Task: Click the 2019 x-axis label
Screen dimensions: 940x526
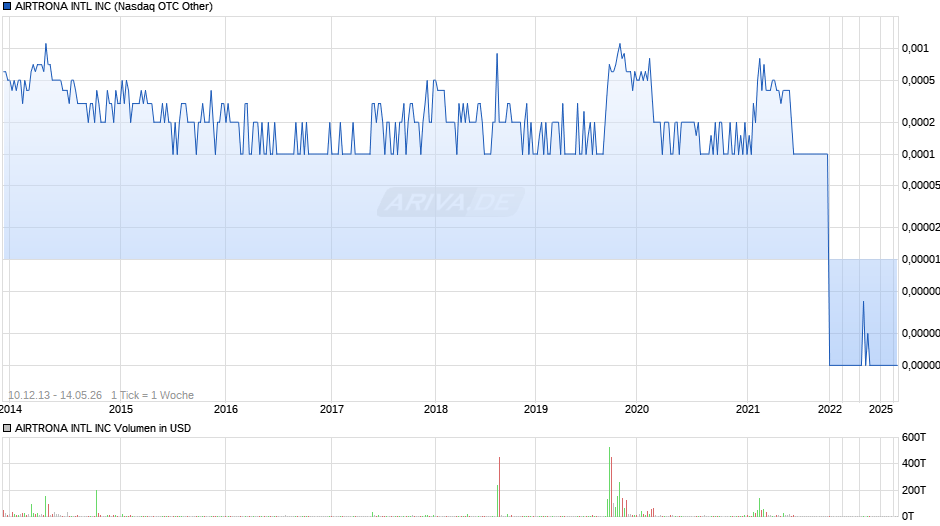Action: [x=535, y=409]
